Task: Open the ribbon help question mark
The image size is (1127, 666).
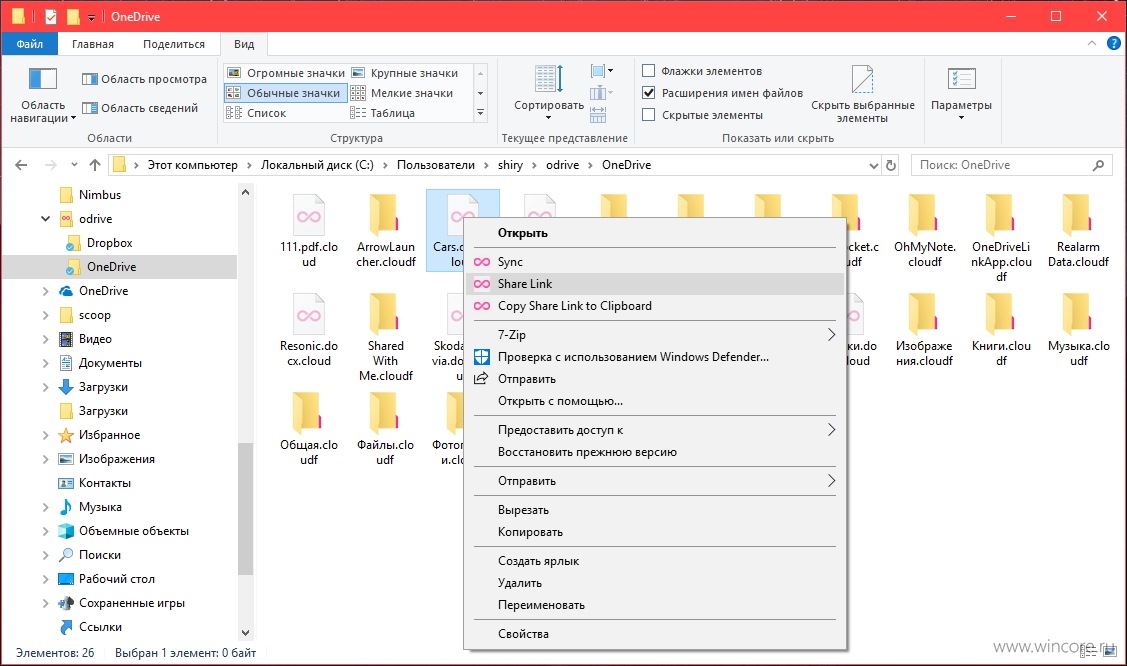Action: pyautogui.click(x=1113, y=44)
